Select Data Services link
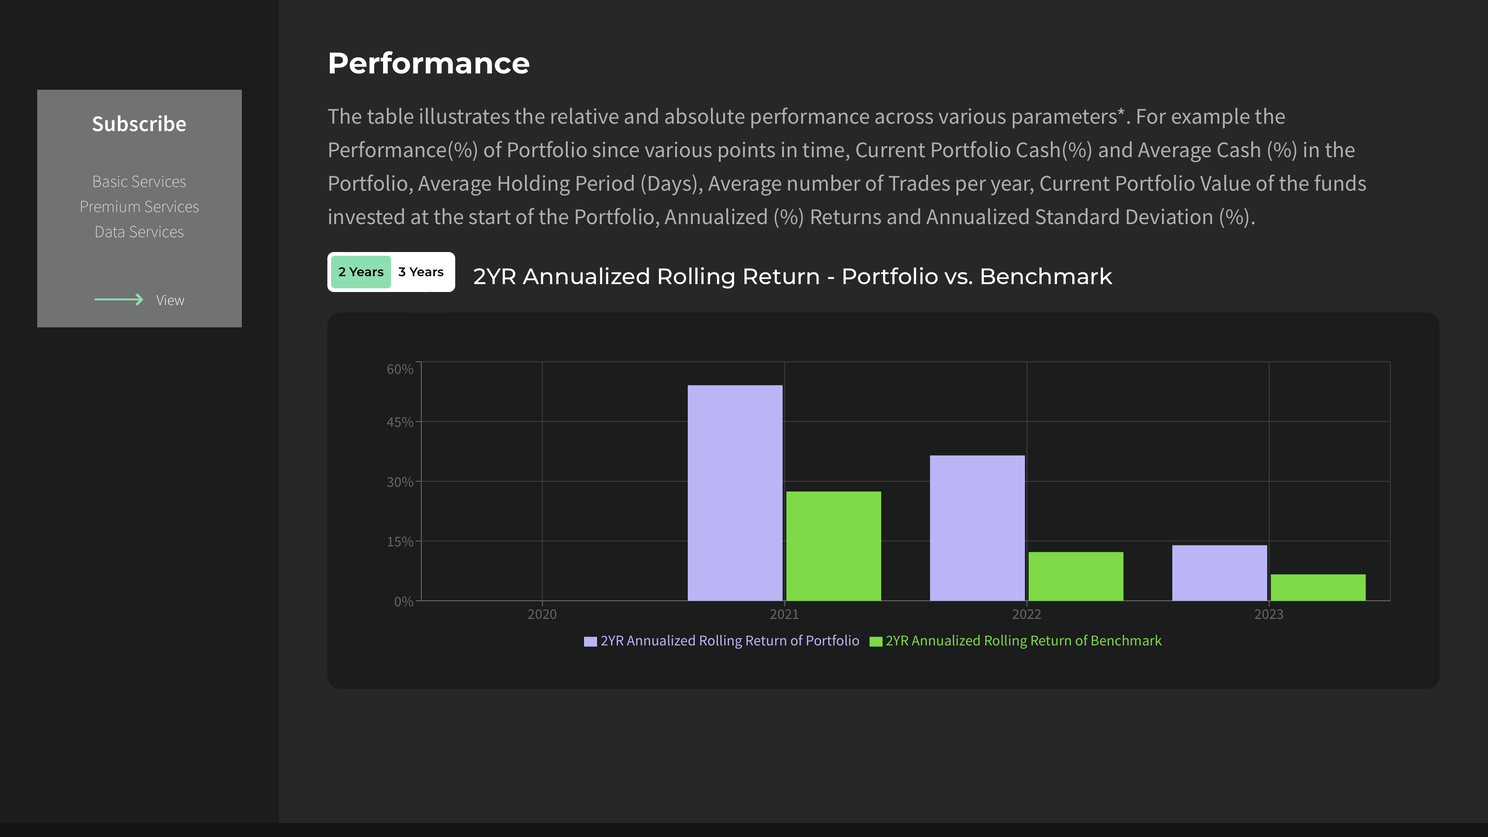 (139, 232)
